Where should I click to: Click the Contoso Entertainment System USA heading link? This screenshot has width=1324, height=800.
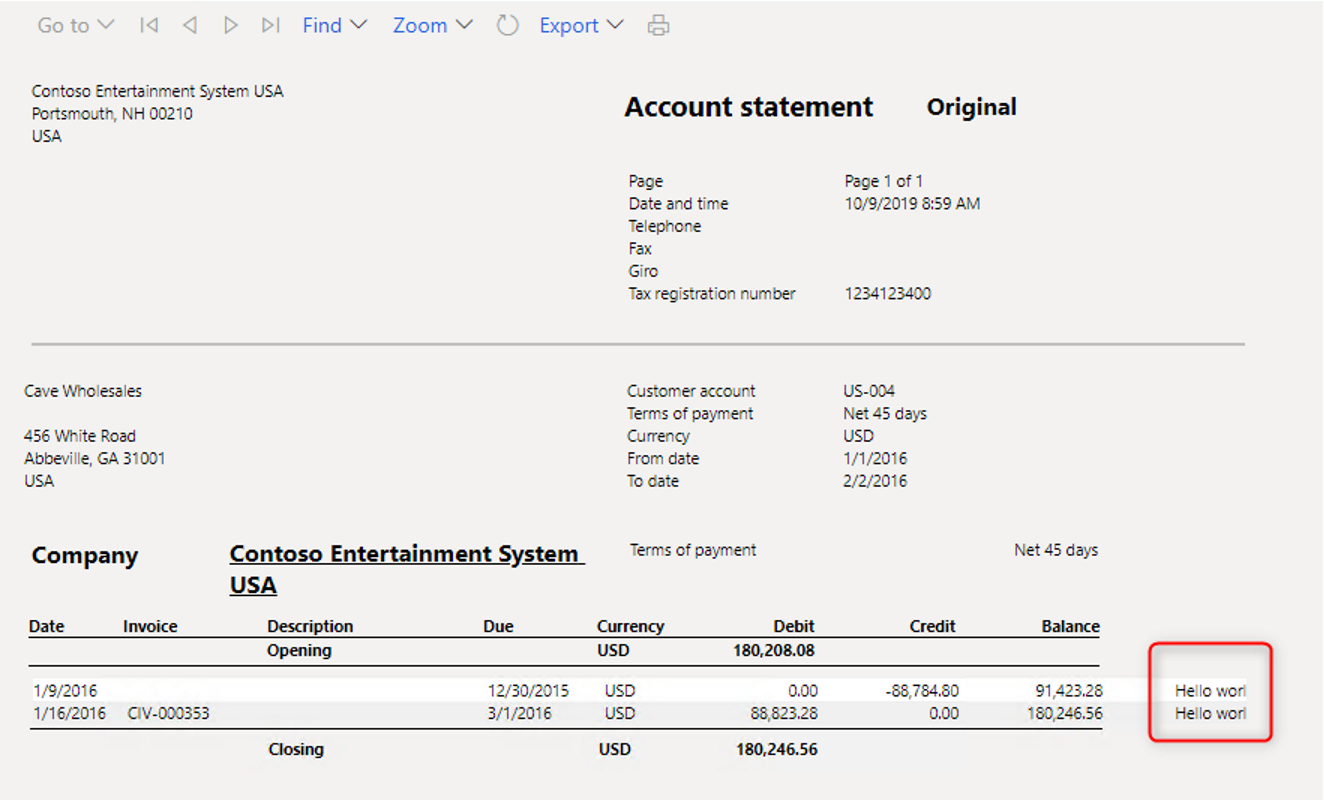407,569
